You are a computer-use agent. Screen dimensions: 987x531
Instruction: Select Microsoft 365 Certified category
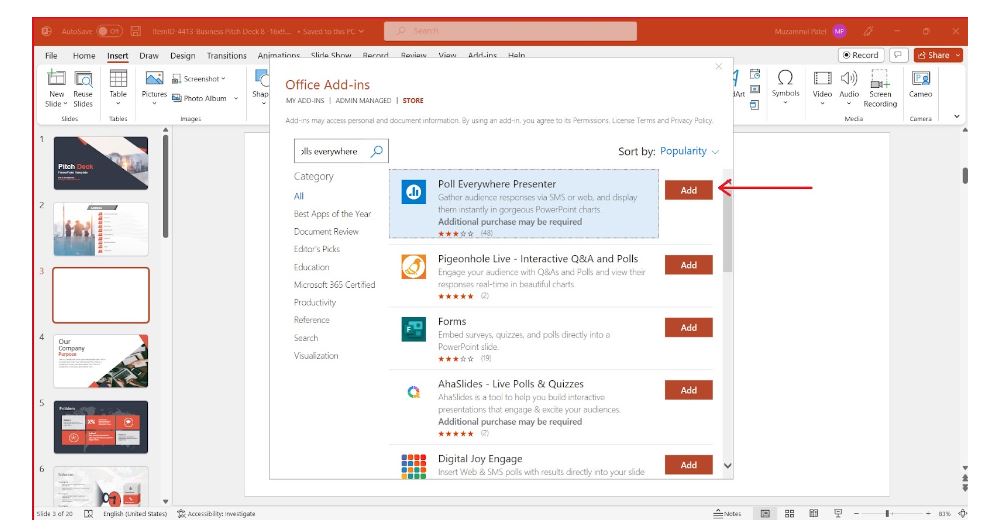334,284
